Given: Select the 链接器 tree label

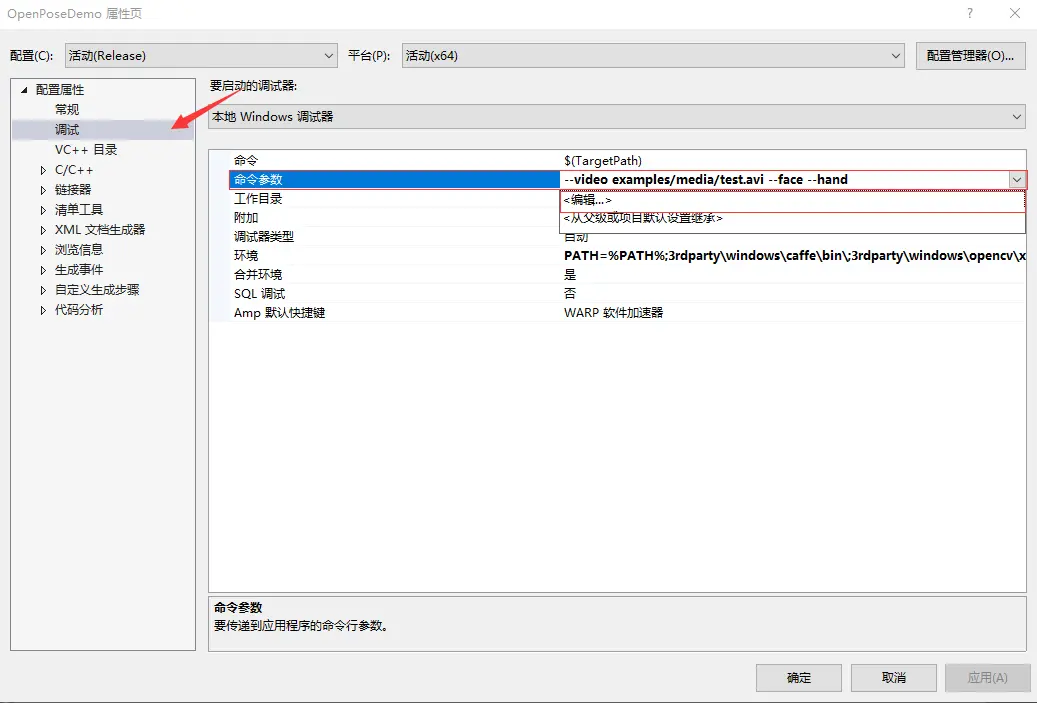Looking at the screenshot, I should pyautogui.click(x=73, y=190).
